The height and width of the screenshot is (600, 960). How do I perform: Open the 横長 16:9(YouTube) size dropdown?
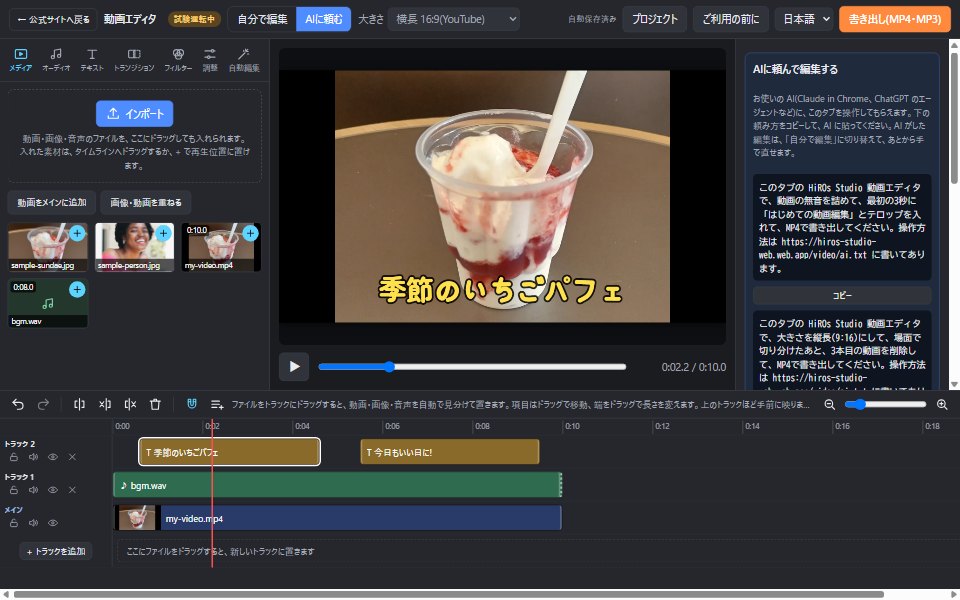coord(454,20)
